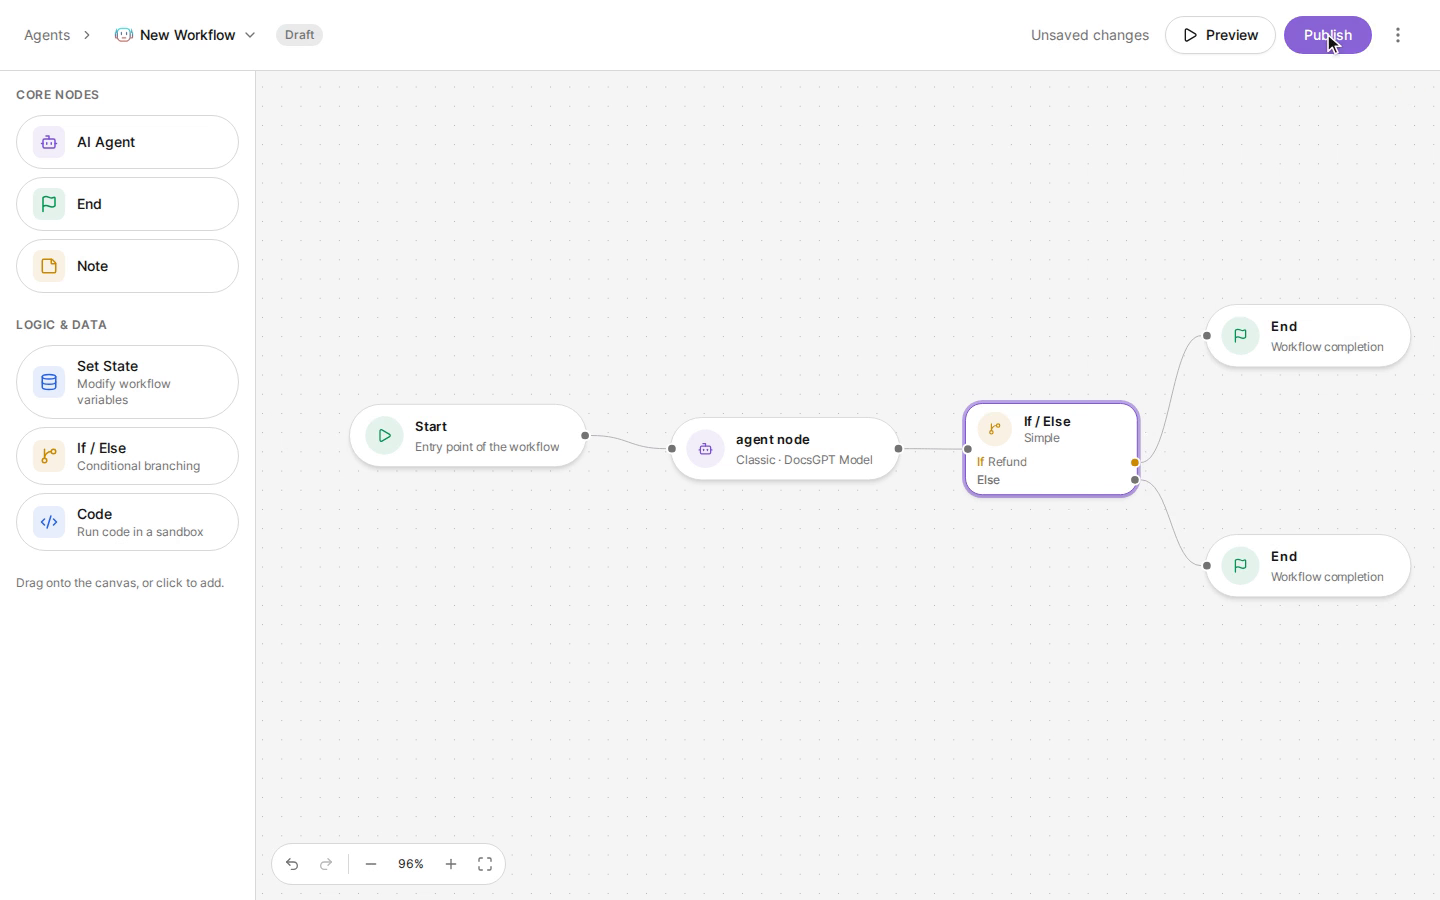Click "Entry point of the workflow" text
Image resolution: width=1440 pixels, height=900 pixels.
(x=487, y=447)
